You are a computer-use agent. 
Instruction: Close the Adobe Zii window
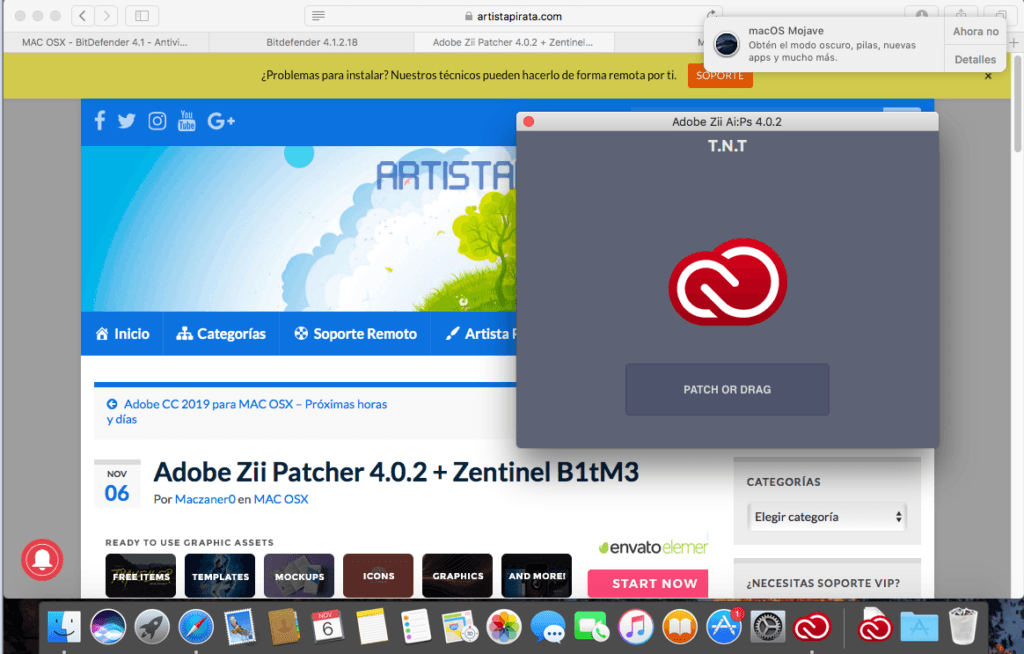pyautogui.click(x=529, y=122)
